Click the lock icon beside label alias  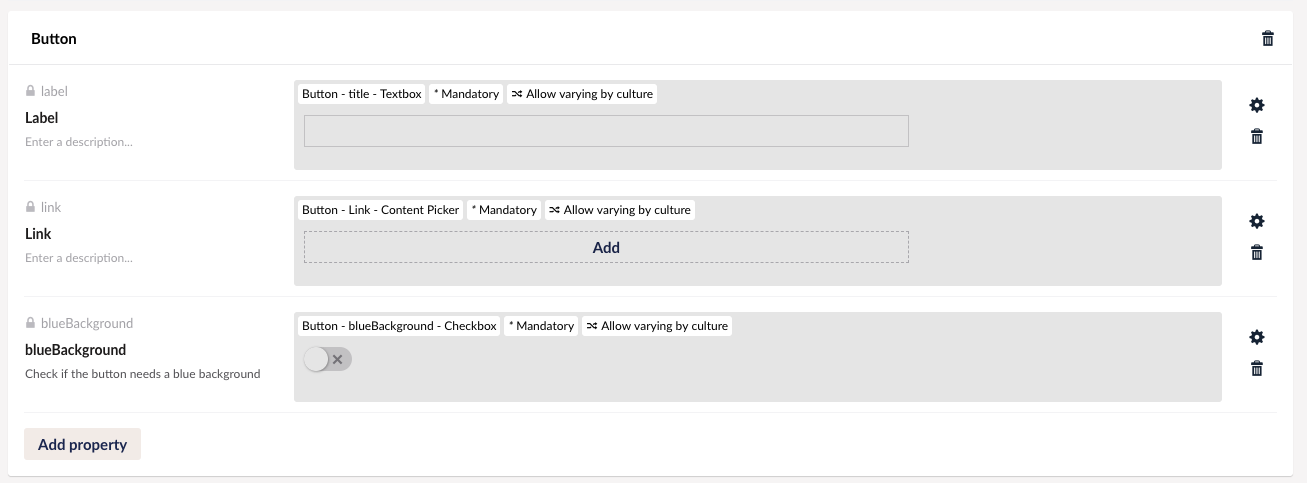click(x=30, y=91)
